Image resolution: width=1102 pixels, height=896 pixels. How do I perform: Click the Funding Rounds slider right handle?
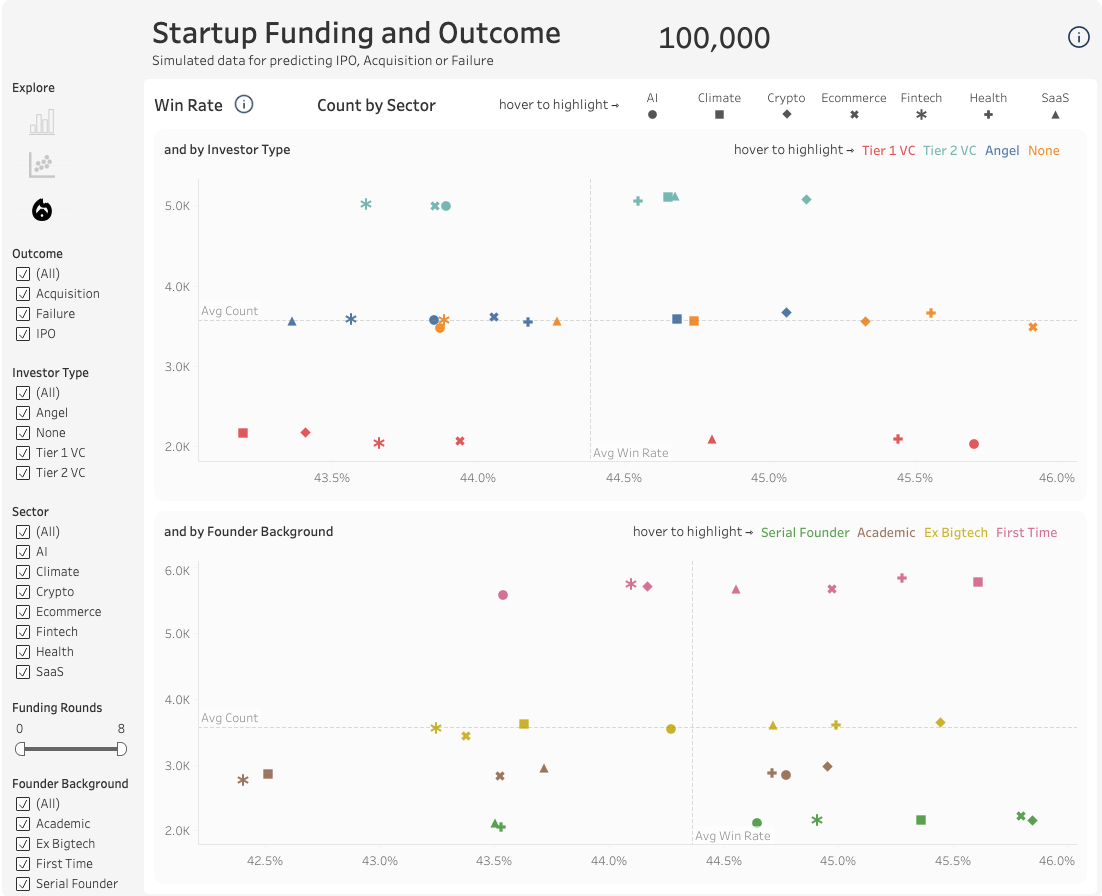point(122,749)
